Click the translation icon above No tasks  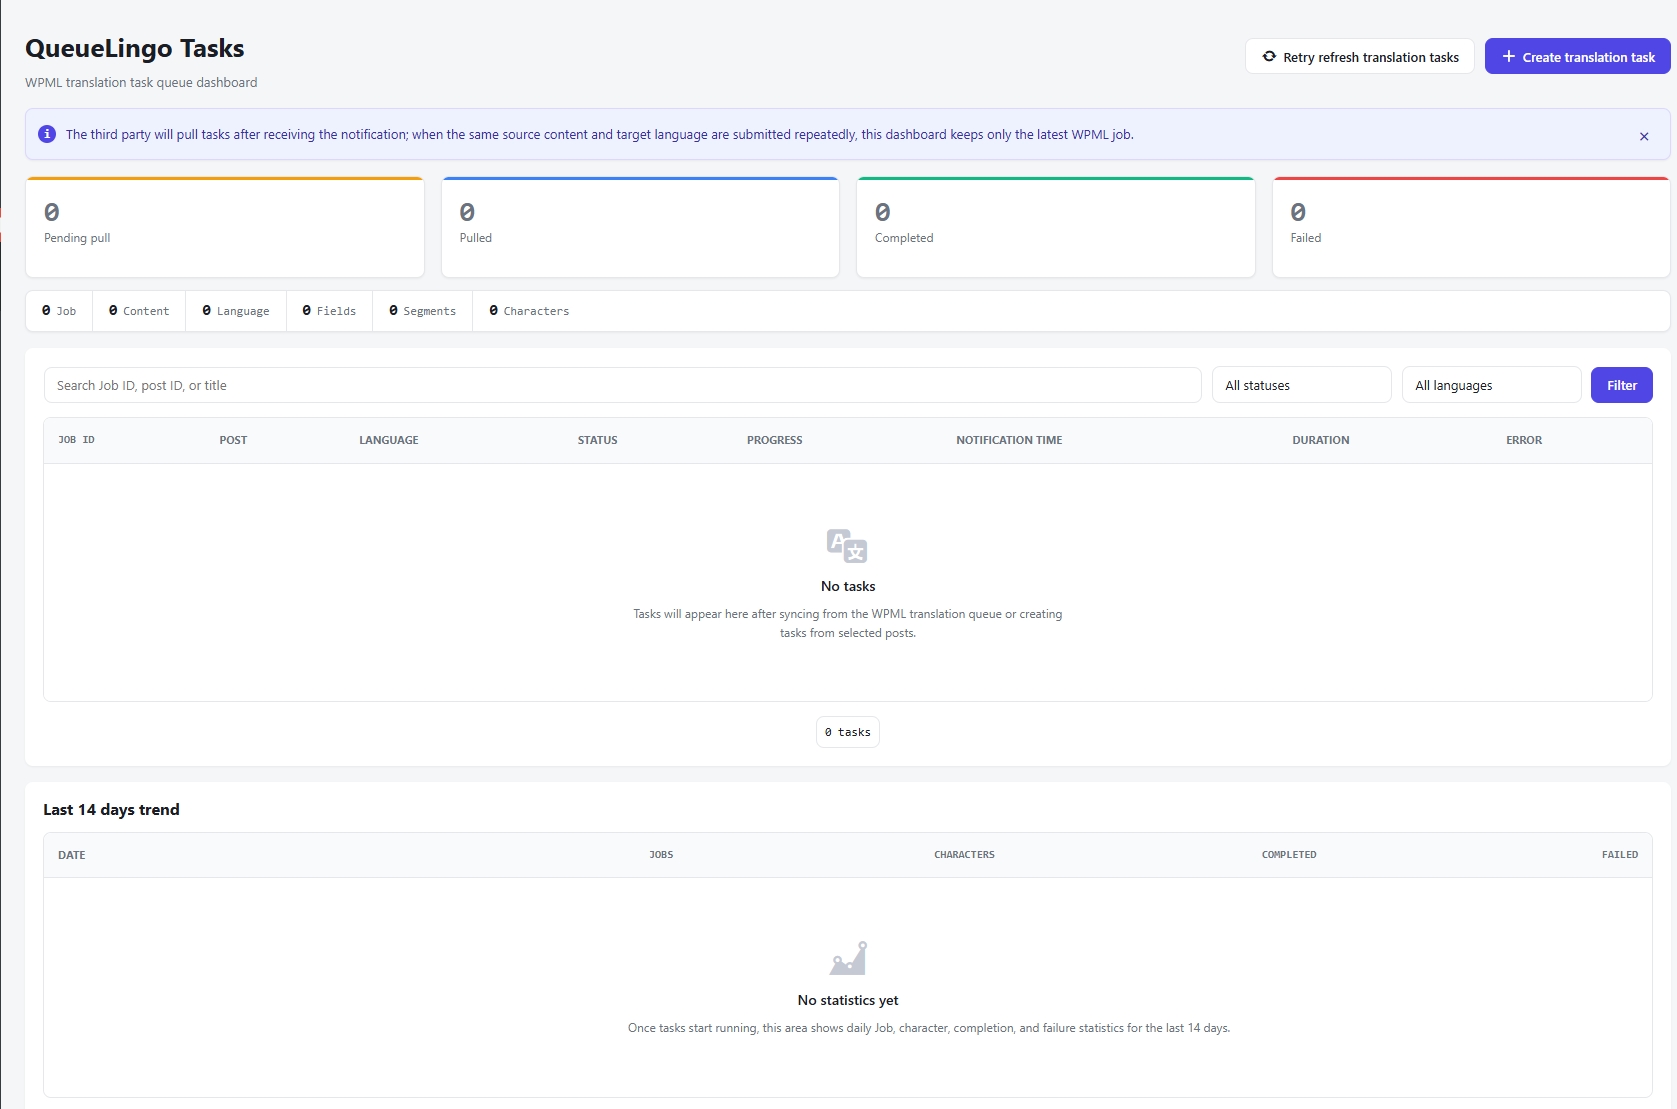pyautogui.click(x=847, y=546)
